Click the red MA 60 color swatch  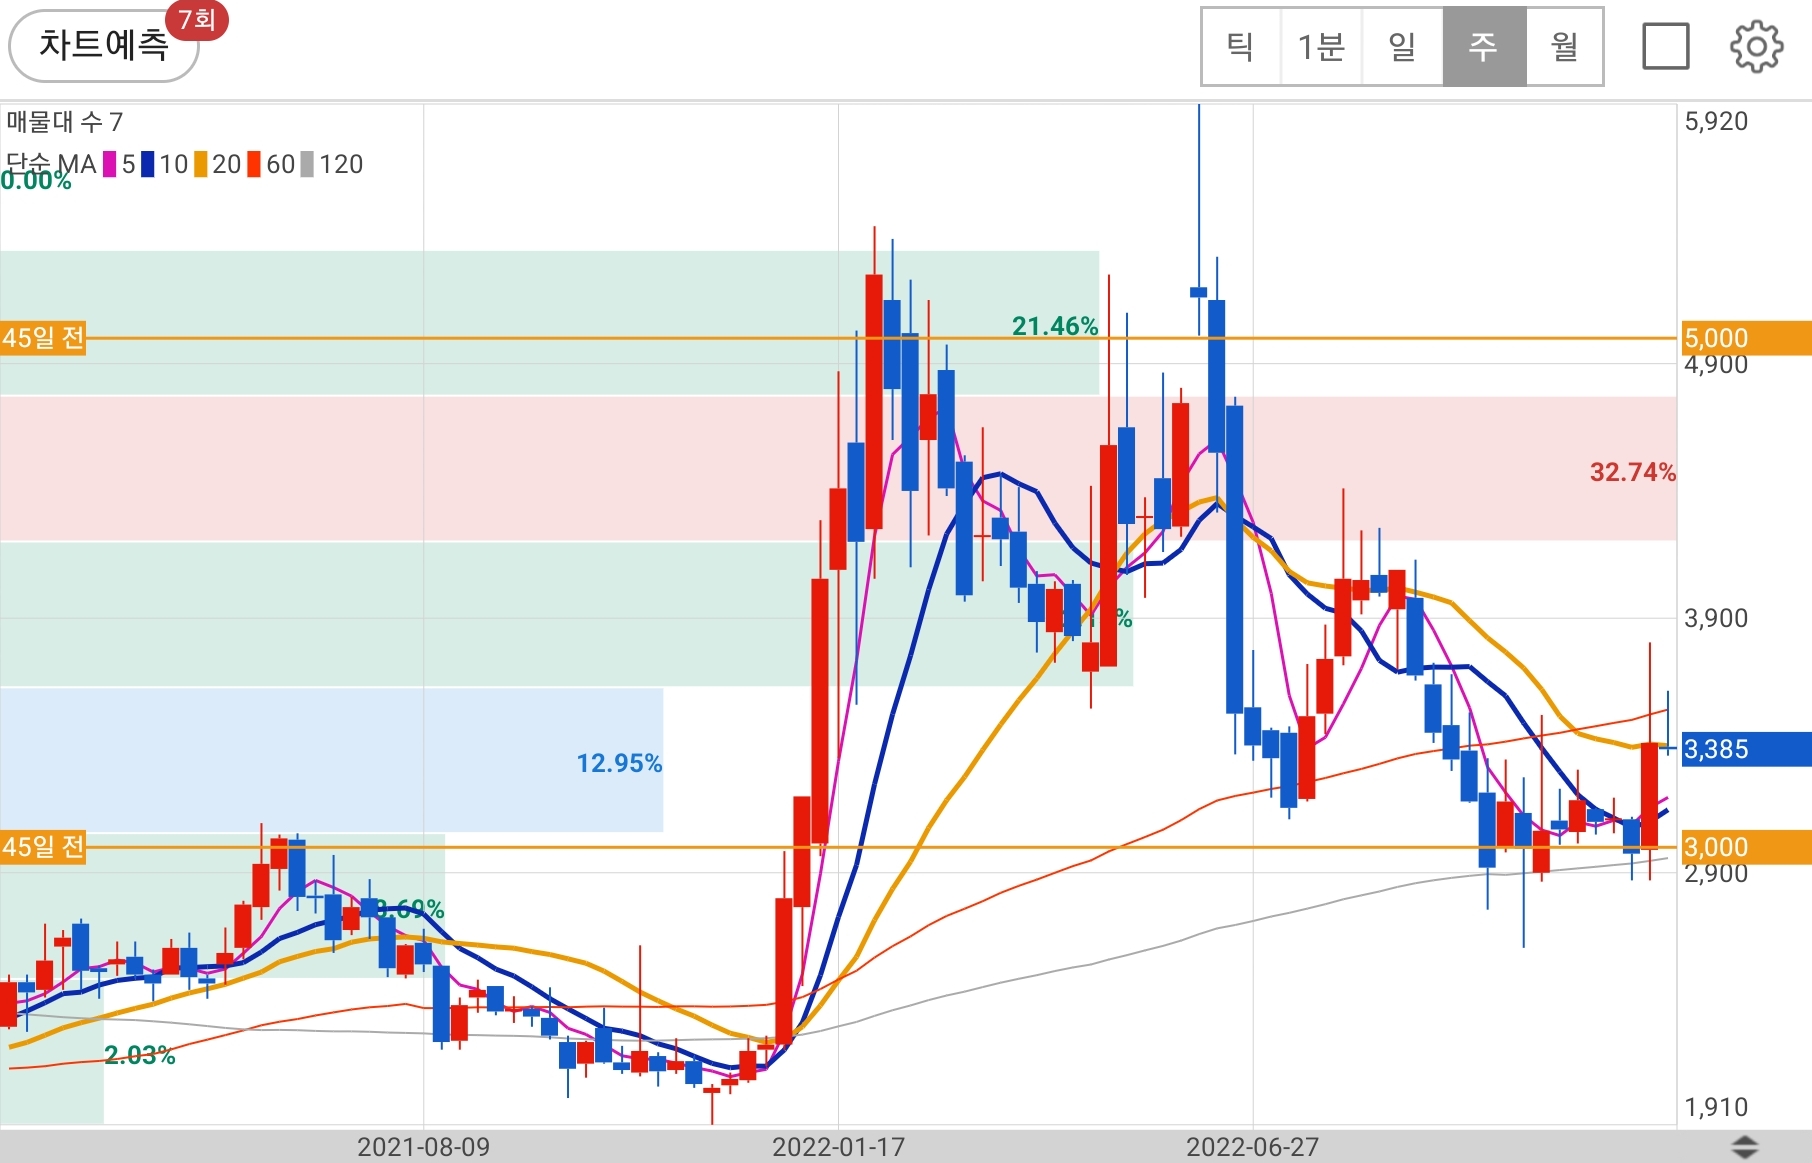[254, 164]
